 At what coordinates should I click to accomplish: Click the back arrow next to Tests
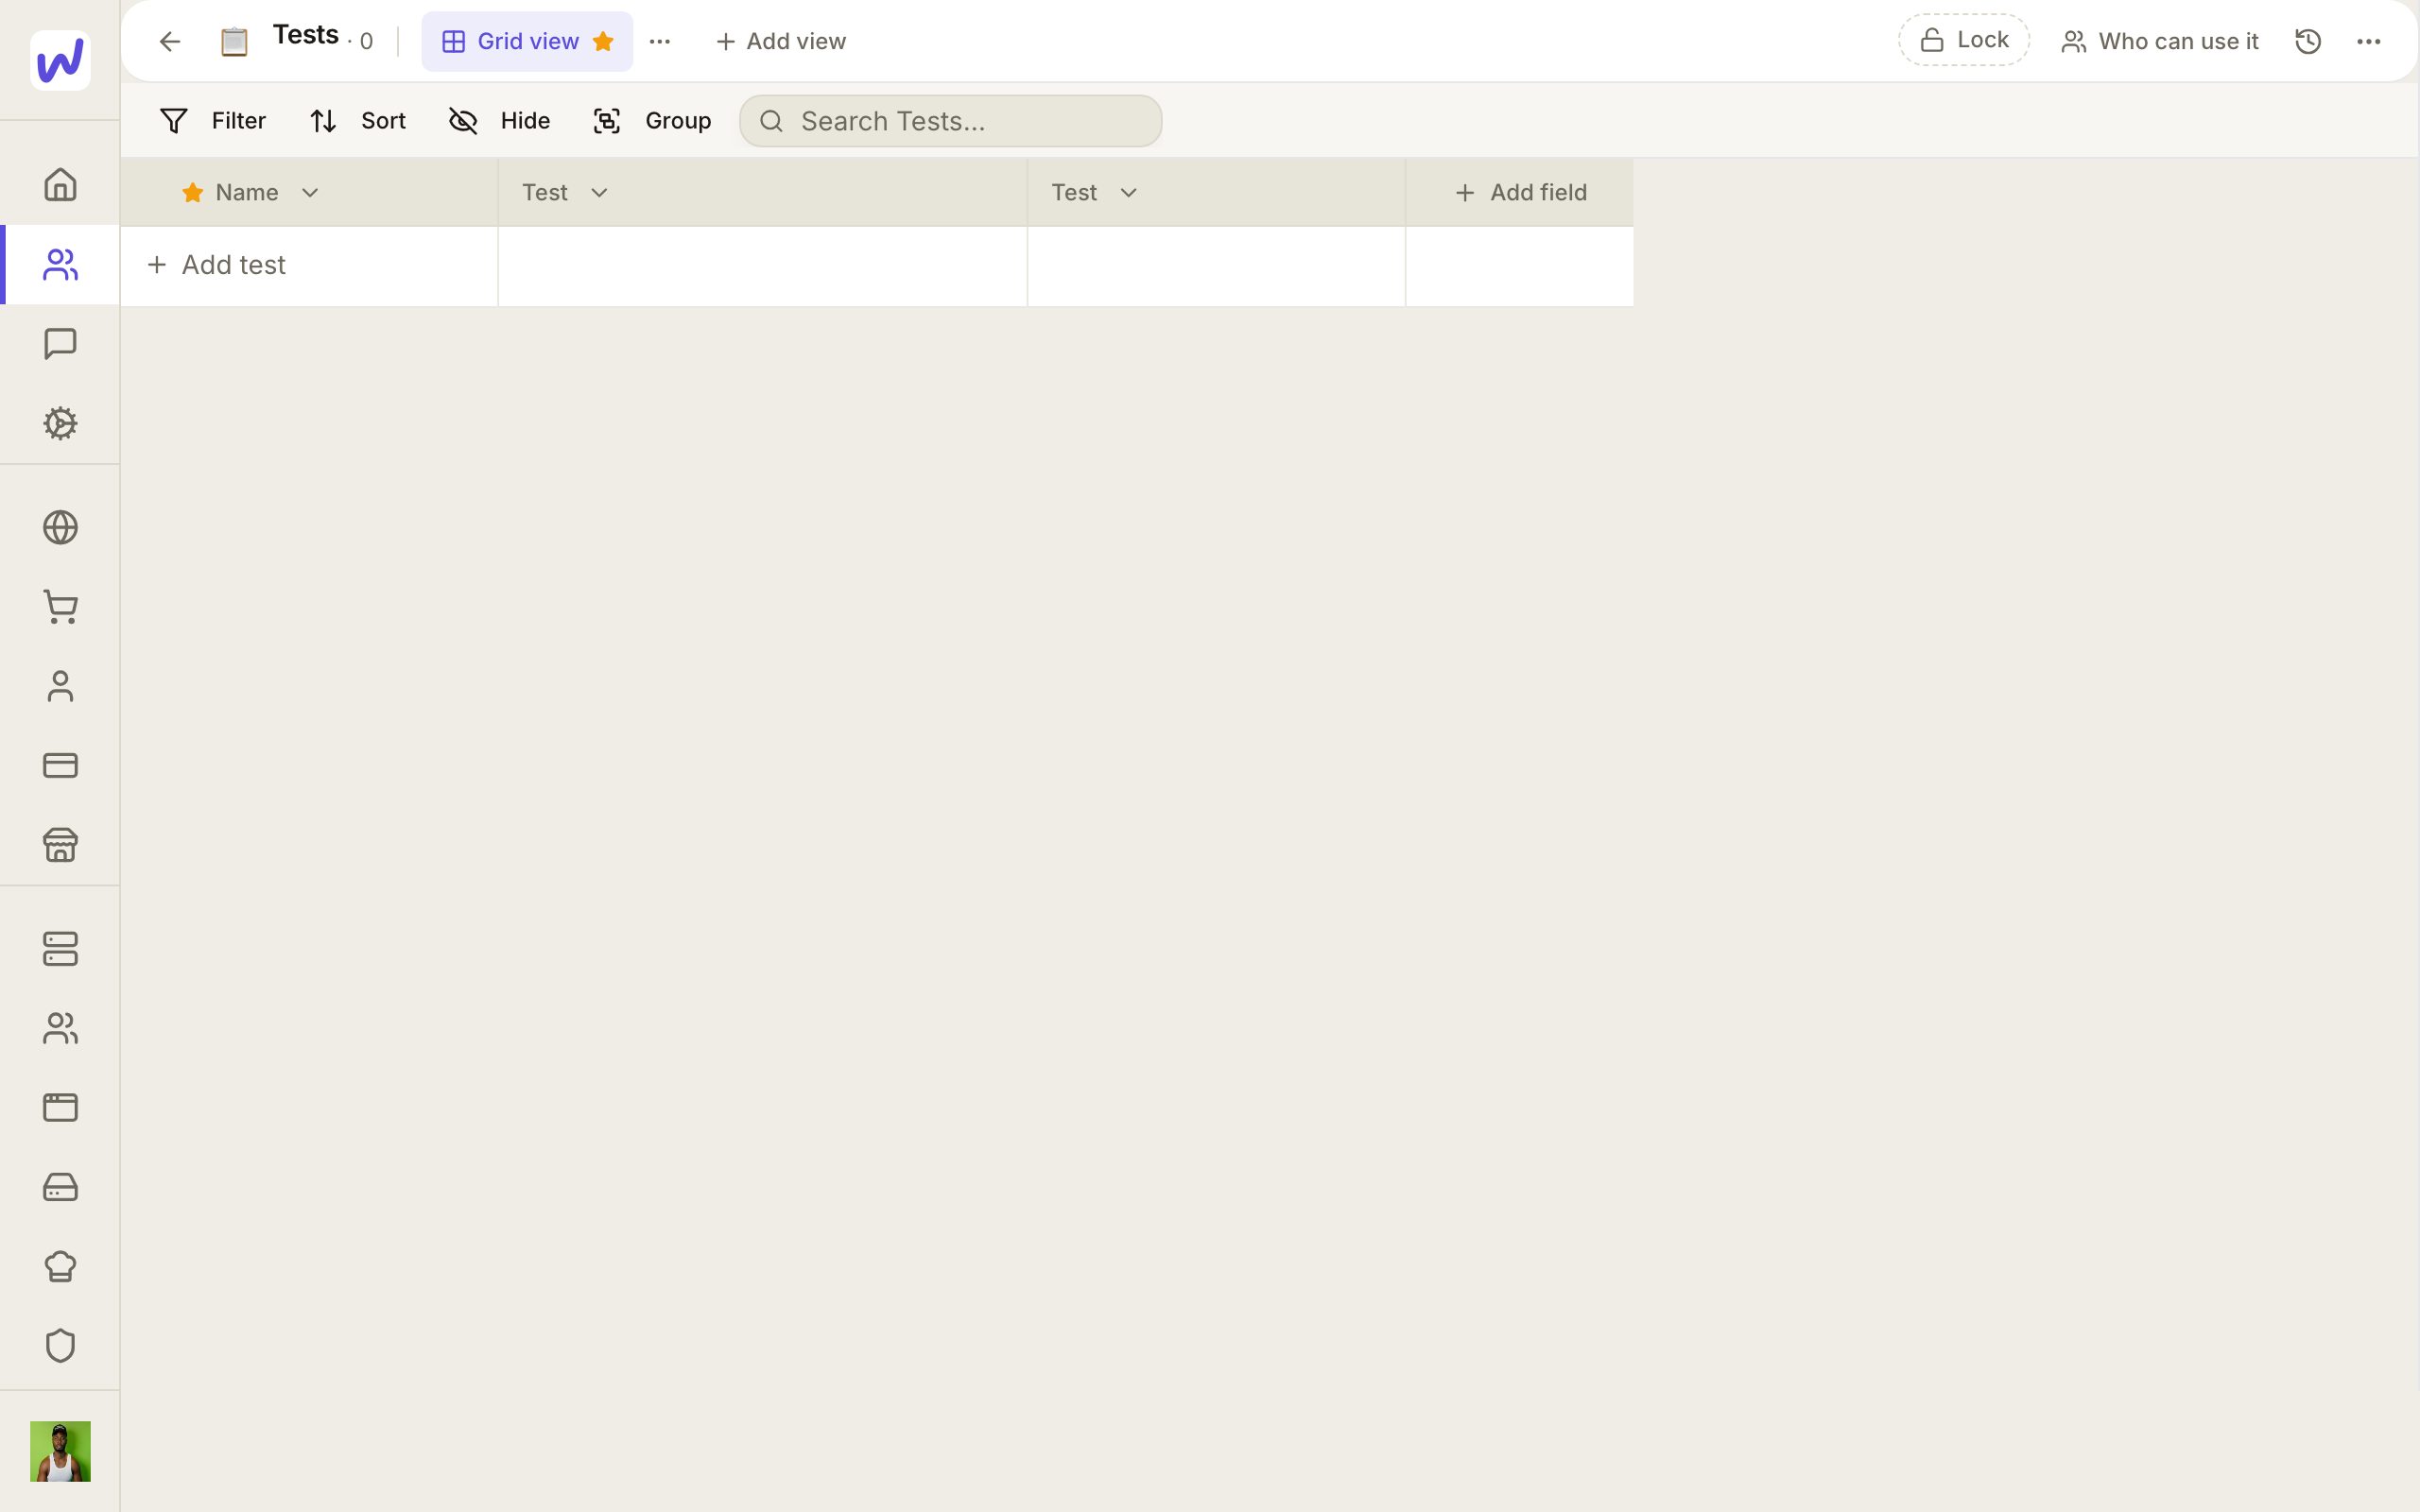[170, 41]
